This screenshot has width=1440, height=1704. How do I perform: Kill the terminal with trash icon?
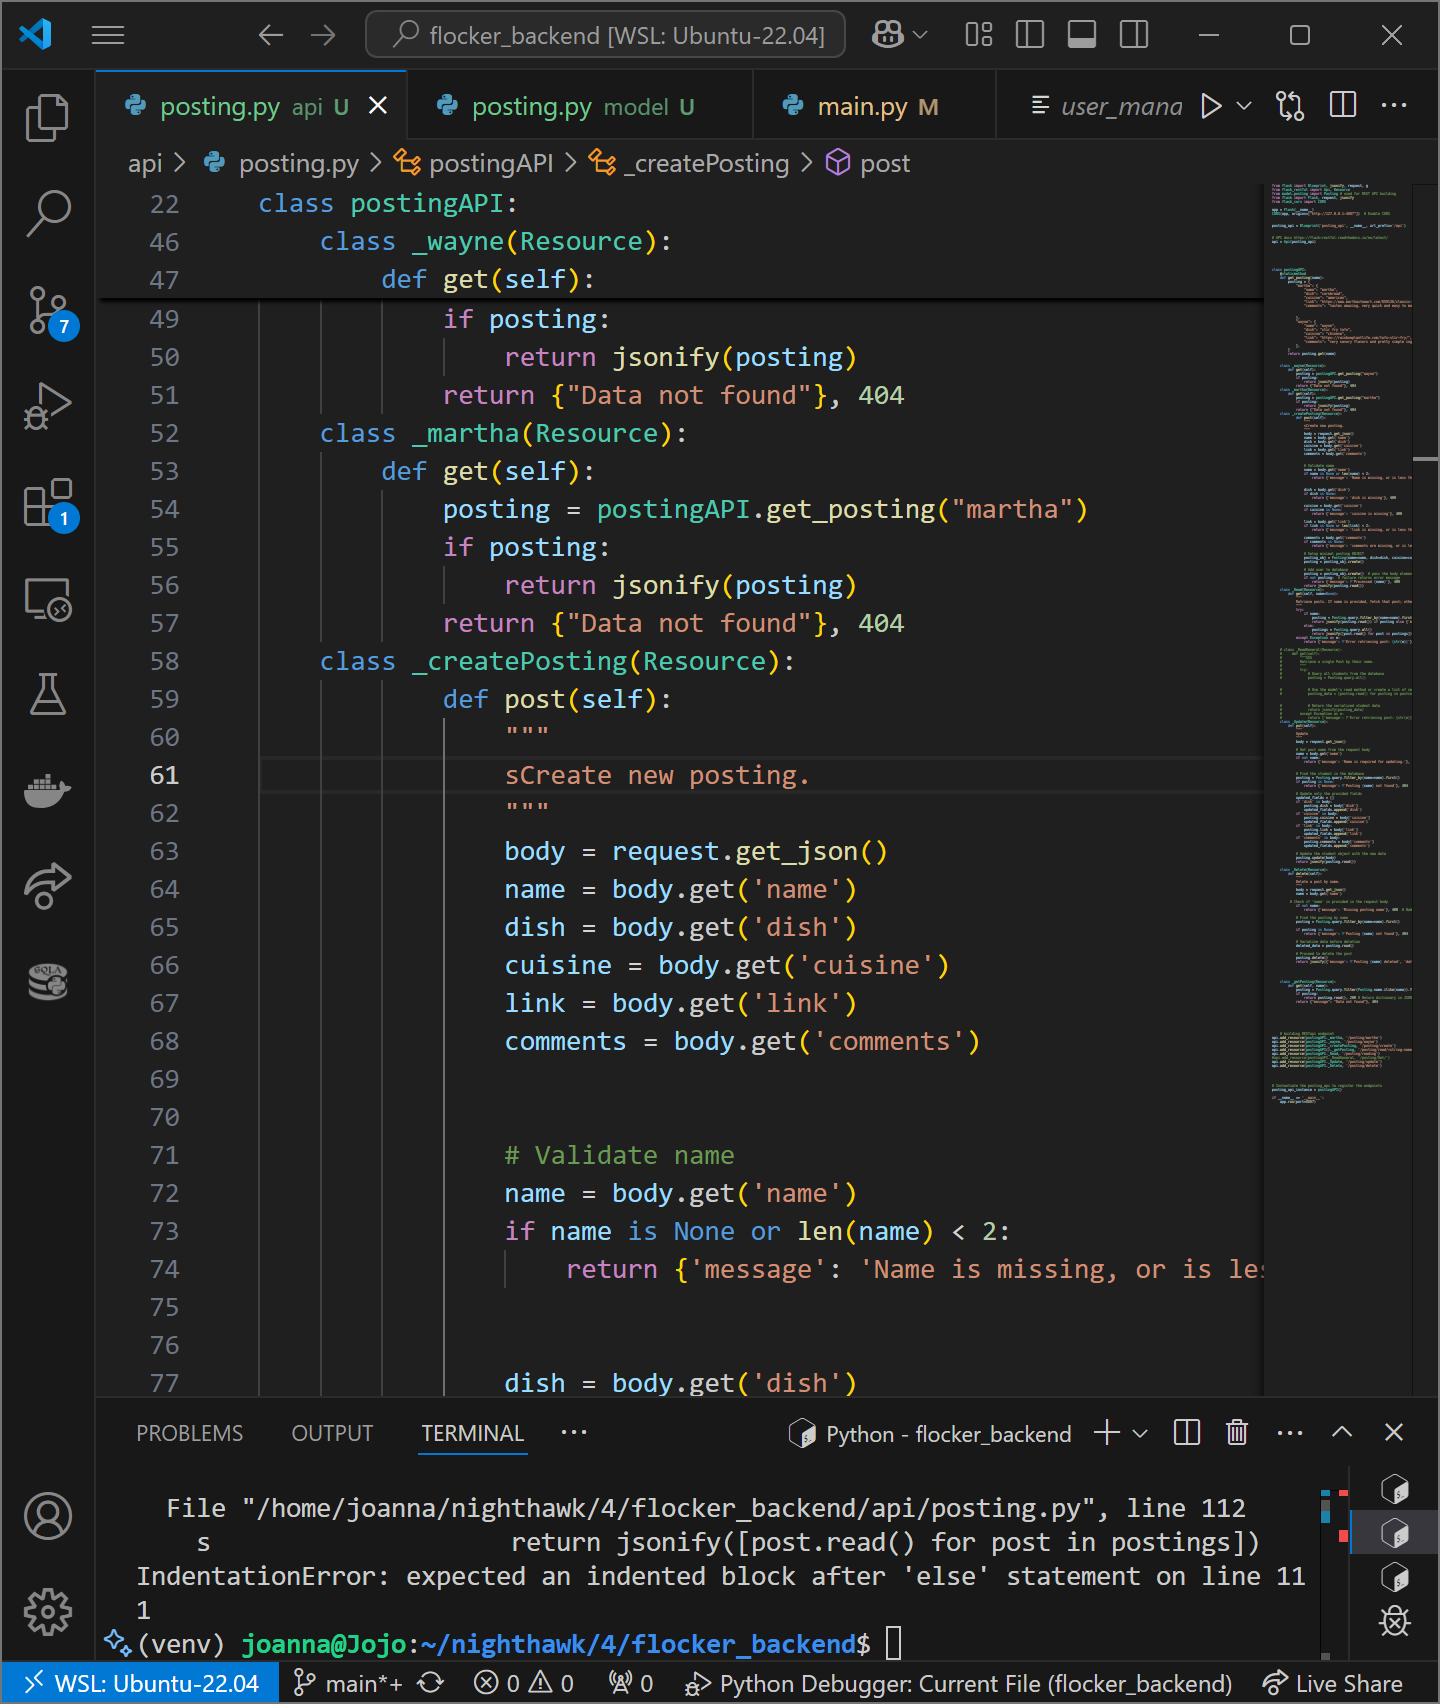pos(1237,1433)
